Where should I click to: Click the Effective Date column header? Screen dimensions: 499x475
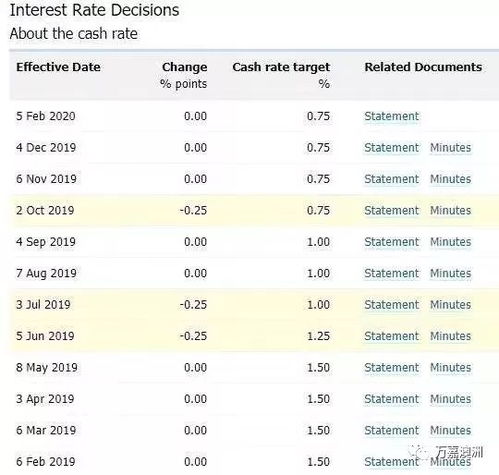(x=58, y=67)
